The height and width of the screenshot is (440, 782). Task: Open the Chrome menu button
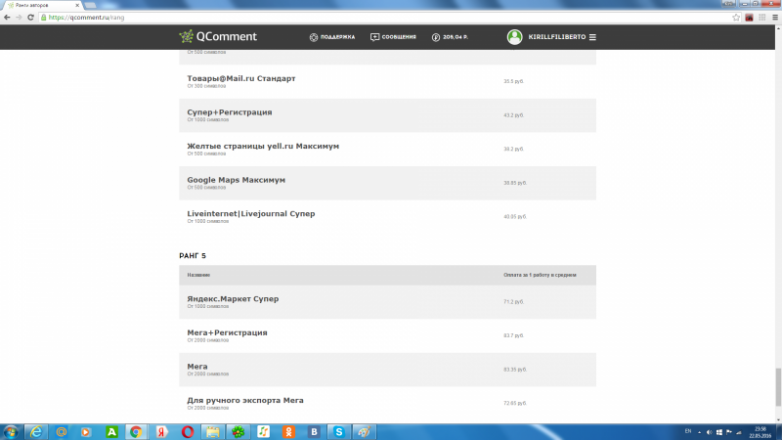[x=775, y=17]
